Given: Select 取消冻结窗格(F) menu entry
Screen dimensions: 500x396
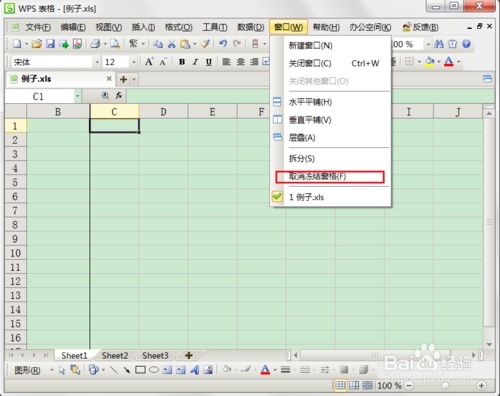Looking at the screenshot, I should coord(330,176).
